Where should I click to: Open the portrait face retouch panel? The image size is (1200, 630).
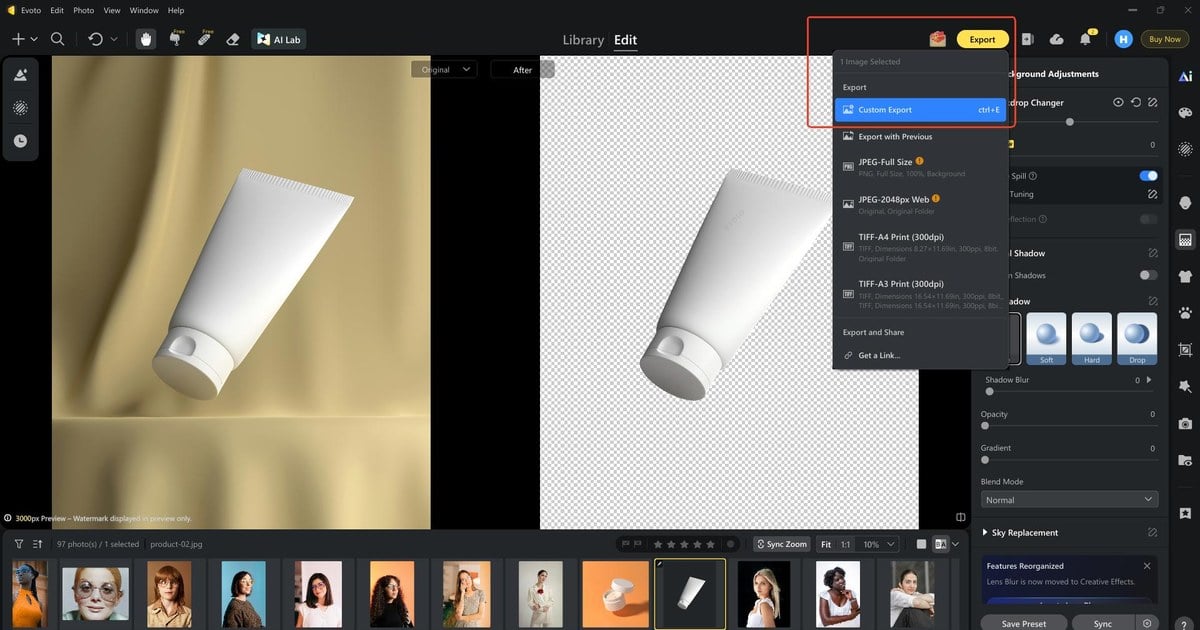tap(1185, 202)
